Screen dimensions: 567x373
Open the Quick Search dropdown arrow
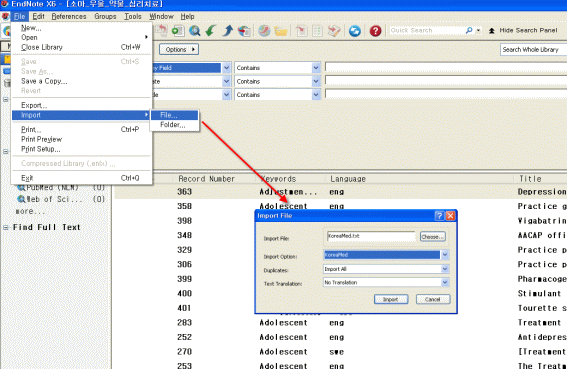coord(478,31)
